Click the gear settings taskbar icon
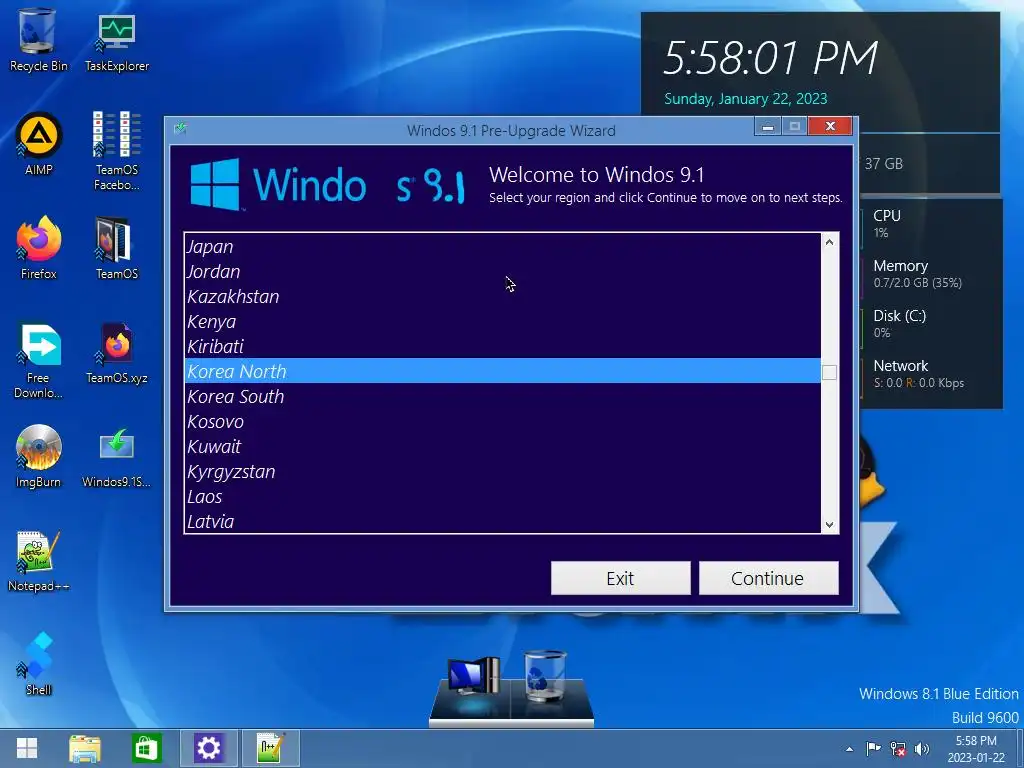The width and height of the screenshot is (1024, 768). point(208,748)
